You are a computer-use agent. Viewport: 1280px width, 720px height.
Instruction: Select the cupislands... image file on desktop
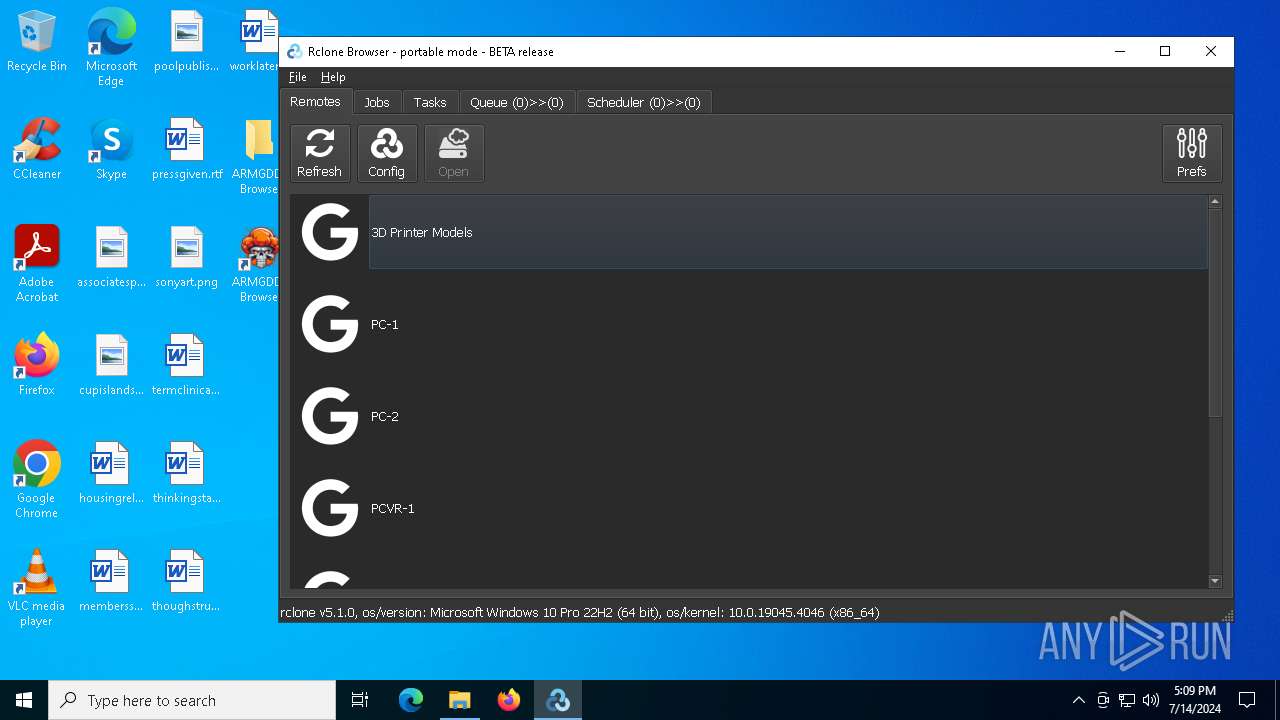point(111,365)
